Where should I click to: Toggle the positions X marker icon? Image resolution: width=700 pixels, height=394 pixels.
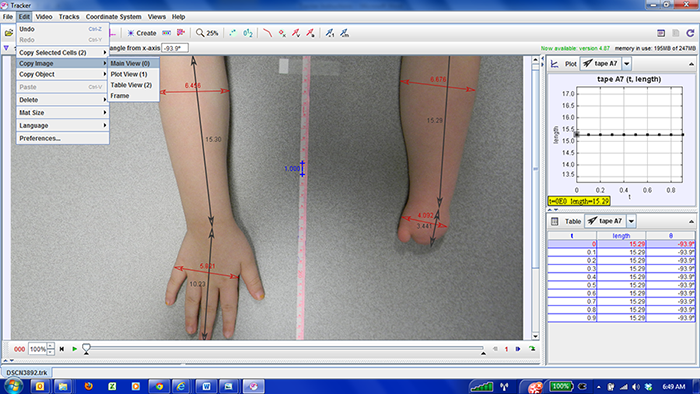(282, 33)
